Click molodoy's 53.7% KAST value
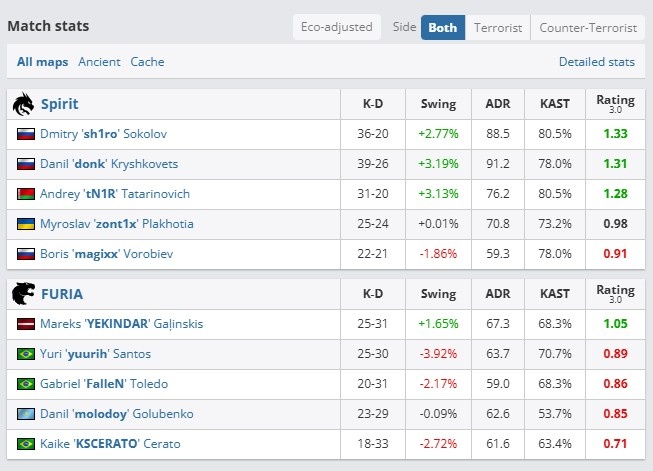The image size is (653, 471). tap(555, 414)
